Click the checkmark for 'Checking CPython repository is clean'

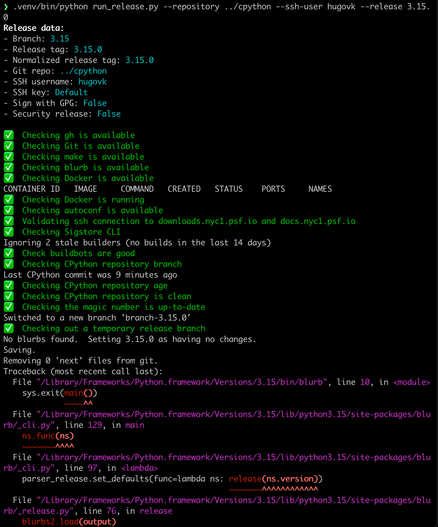[9, 296]
